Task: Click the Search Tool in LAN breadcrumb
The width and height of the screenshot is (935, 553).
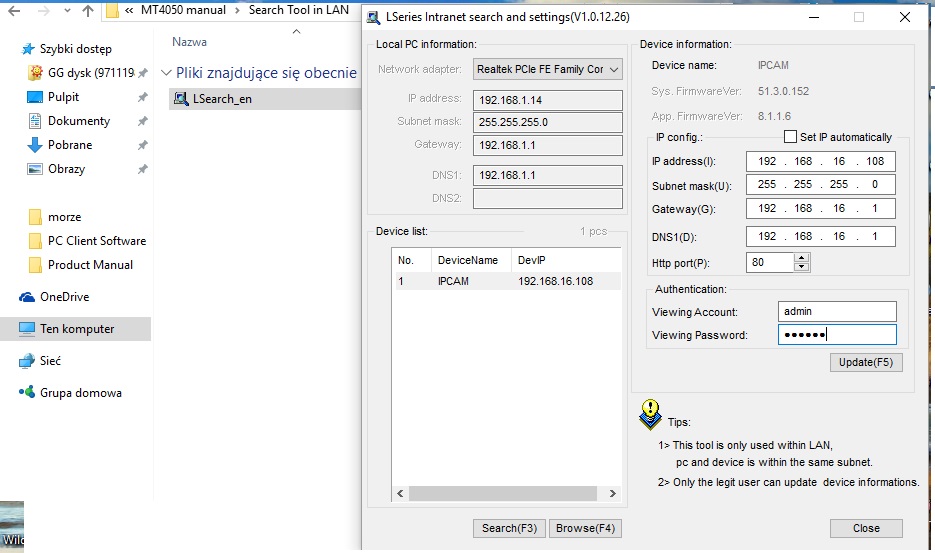Action: (299, 10)
